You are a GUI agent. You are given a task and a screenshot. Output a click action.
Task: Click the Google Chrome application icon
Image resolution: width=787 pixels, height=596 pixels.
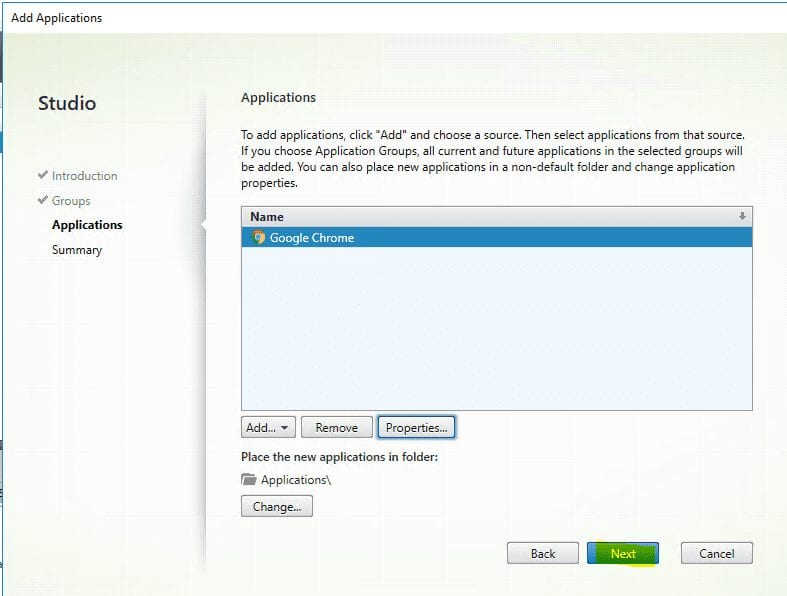(258, 237)
